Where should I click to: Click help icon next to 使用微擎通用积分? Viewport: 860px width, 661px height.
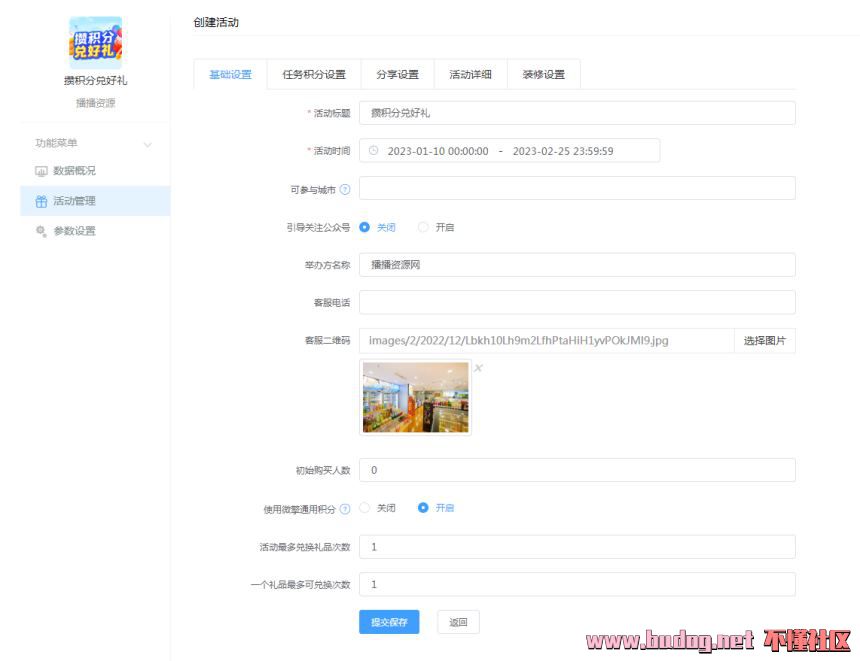pyautogui.click(x=345, y=509)
